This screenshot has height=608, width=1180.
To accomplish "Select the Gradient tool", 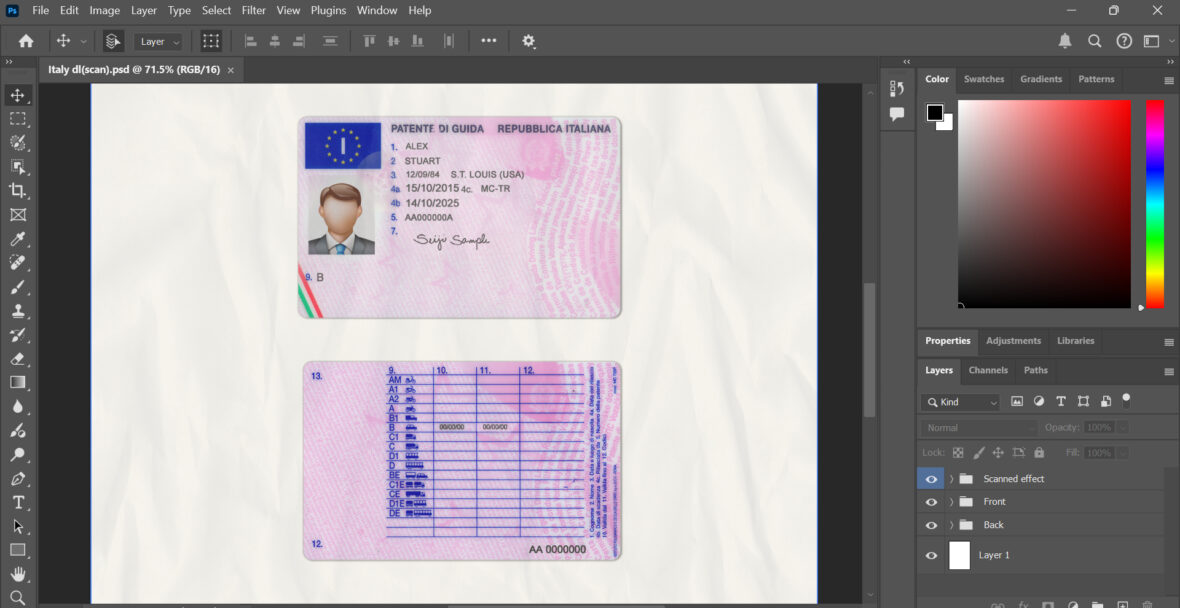I will click(18, 382).
